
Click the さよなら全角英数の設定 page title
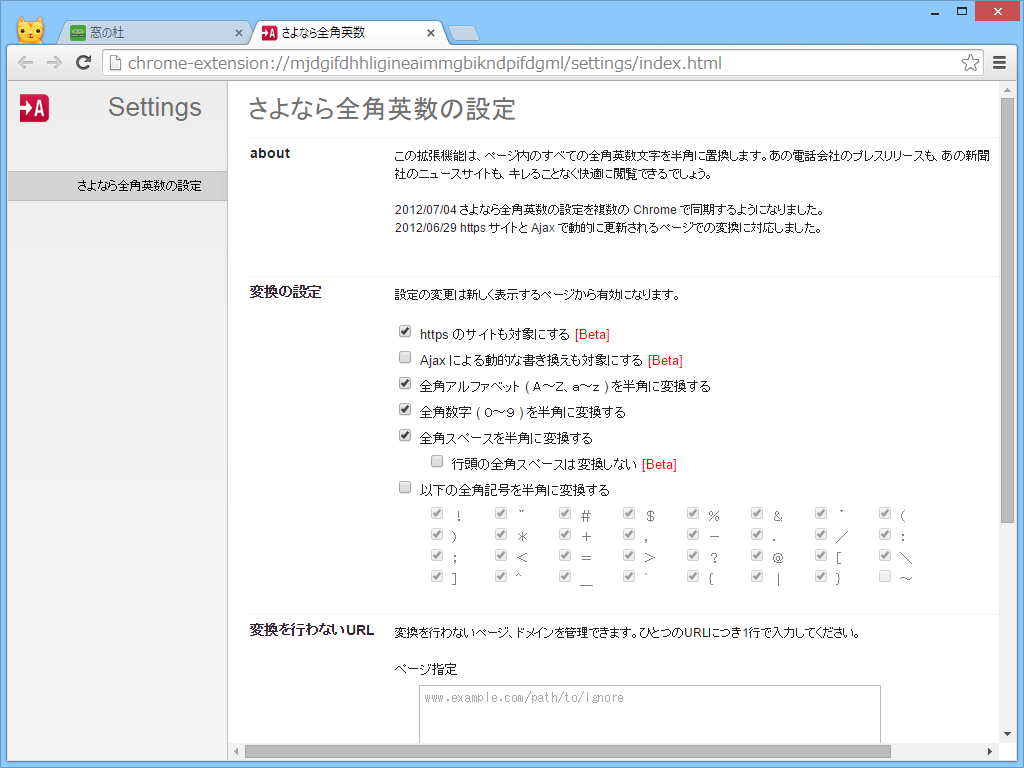(382, 109)
